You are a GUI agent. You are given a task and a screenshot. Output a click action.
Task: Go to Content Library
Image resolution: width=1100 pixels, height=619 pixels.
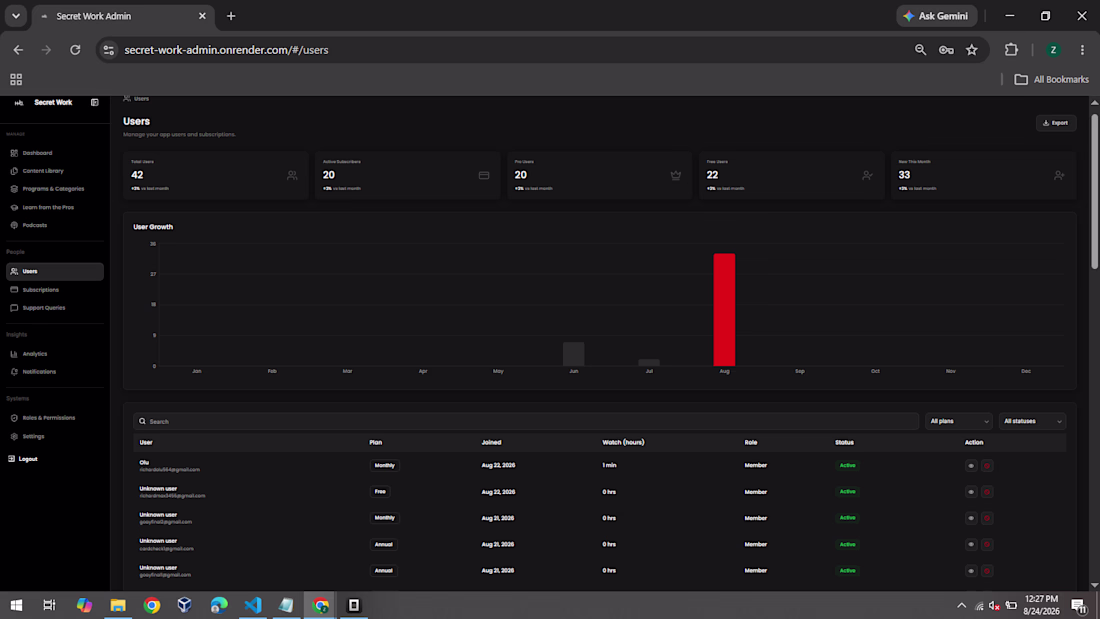point(43,171)
